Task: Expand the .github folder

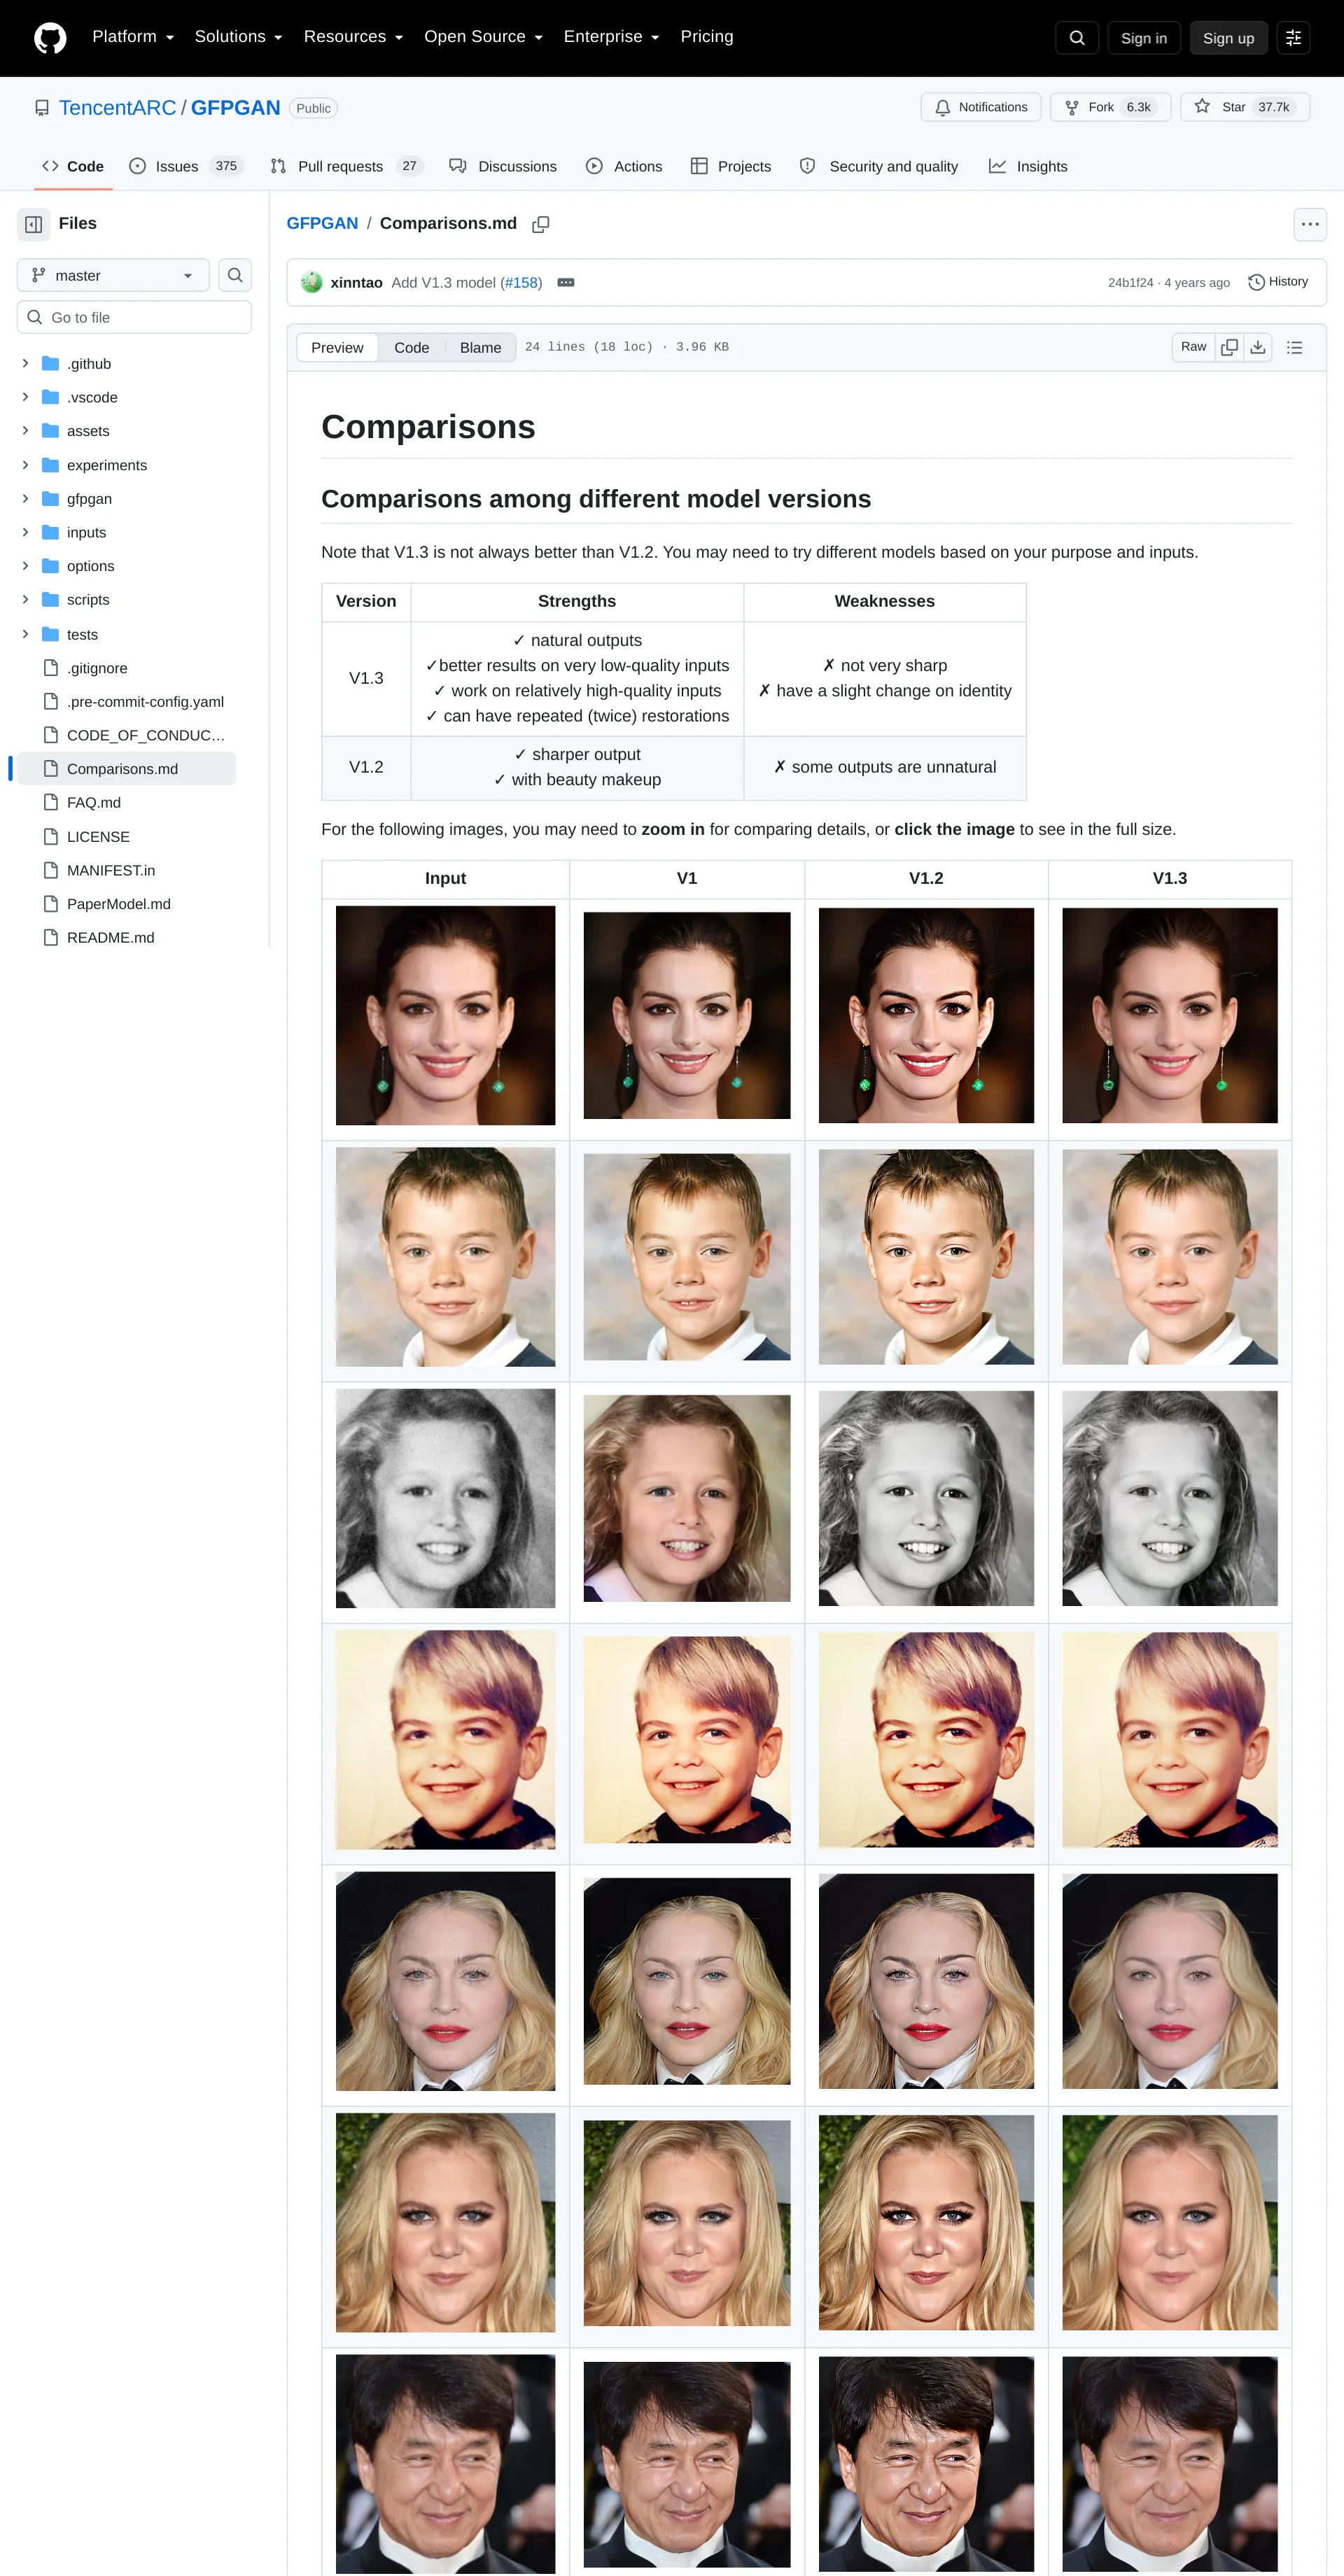Action: [25, 364]
